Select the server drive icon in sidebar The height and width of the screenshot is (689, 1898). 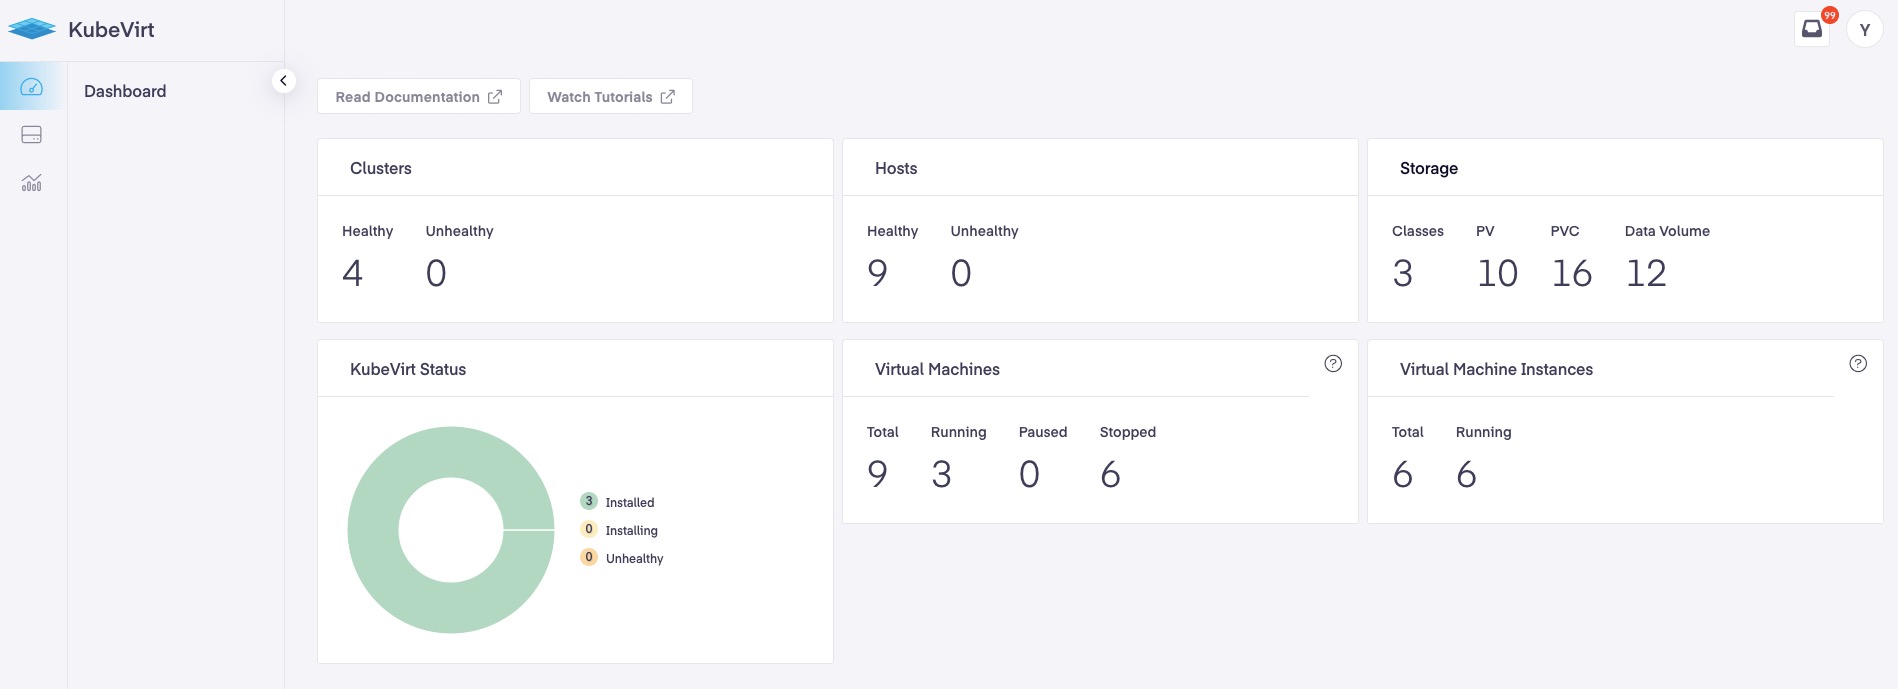pyautogui.click(x=32, y=135)
